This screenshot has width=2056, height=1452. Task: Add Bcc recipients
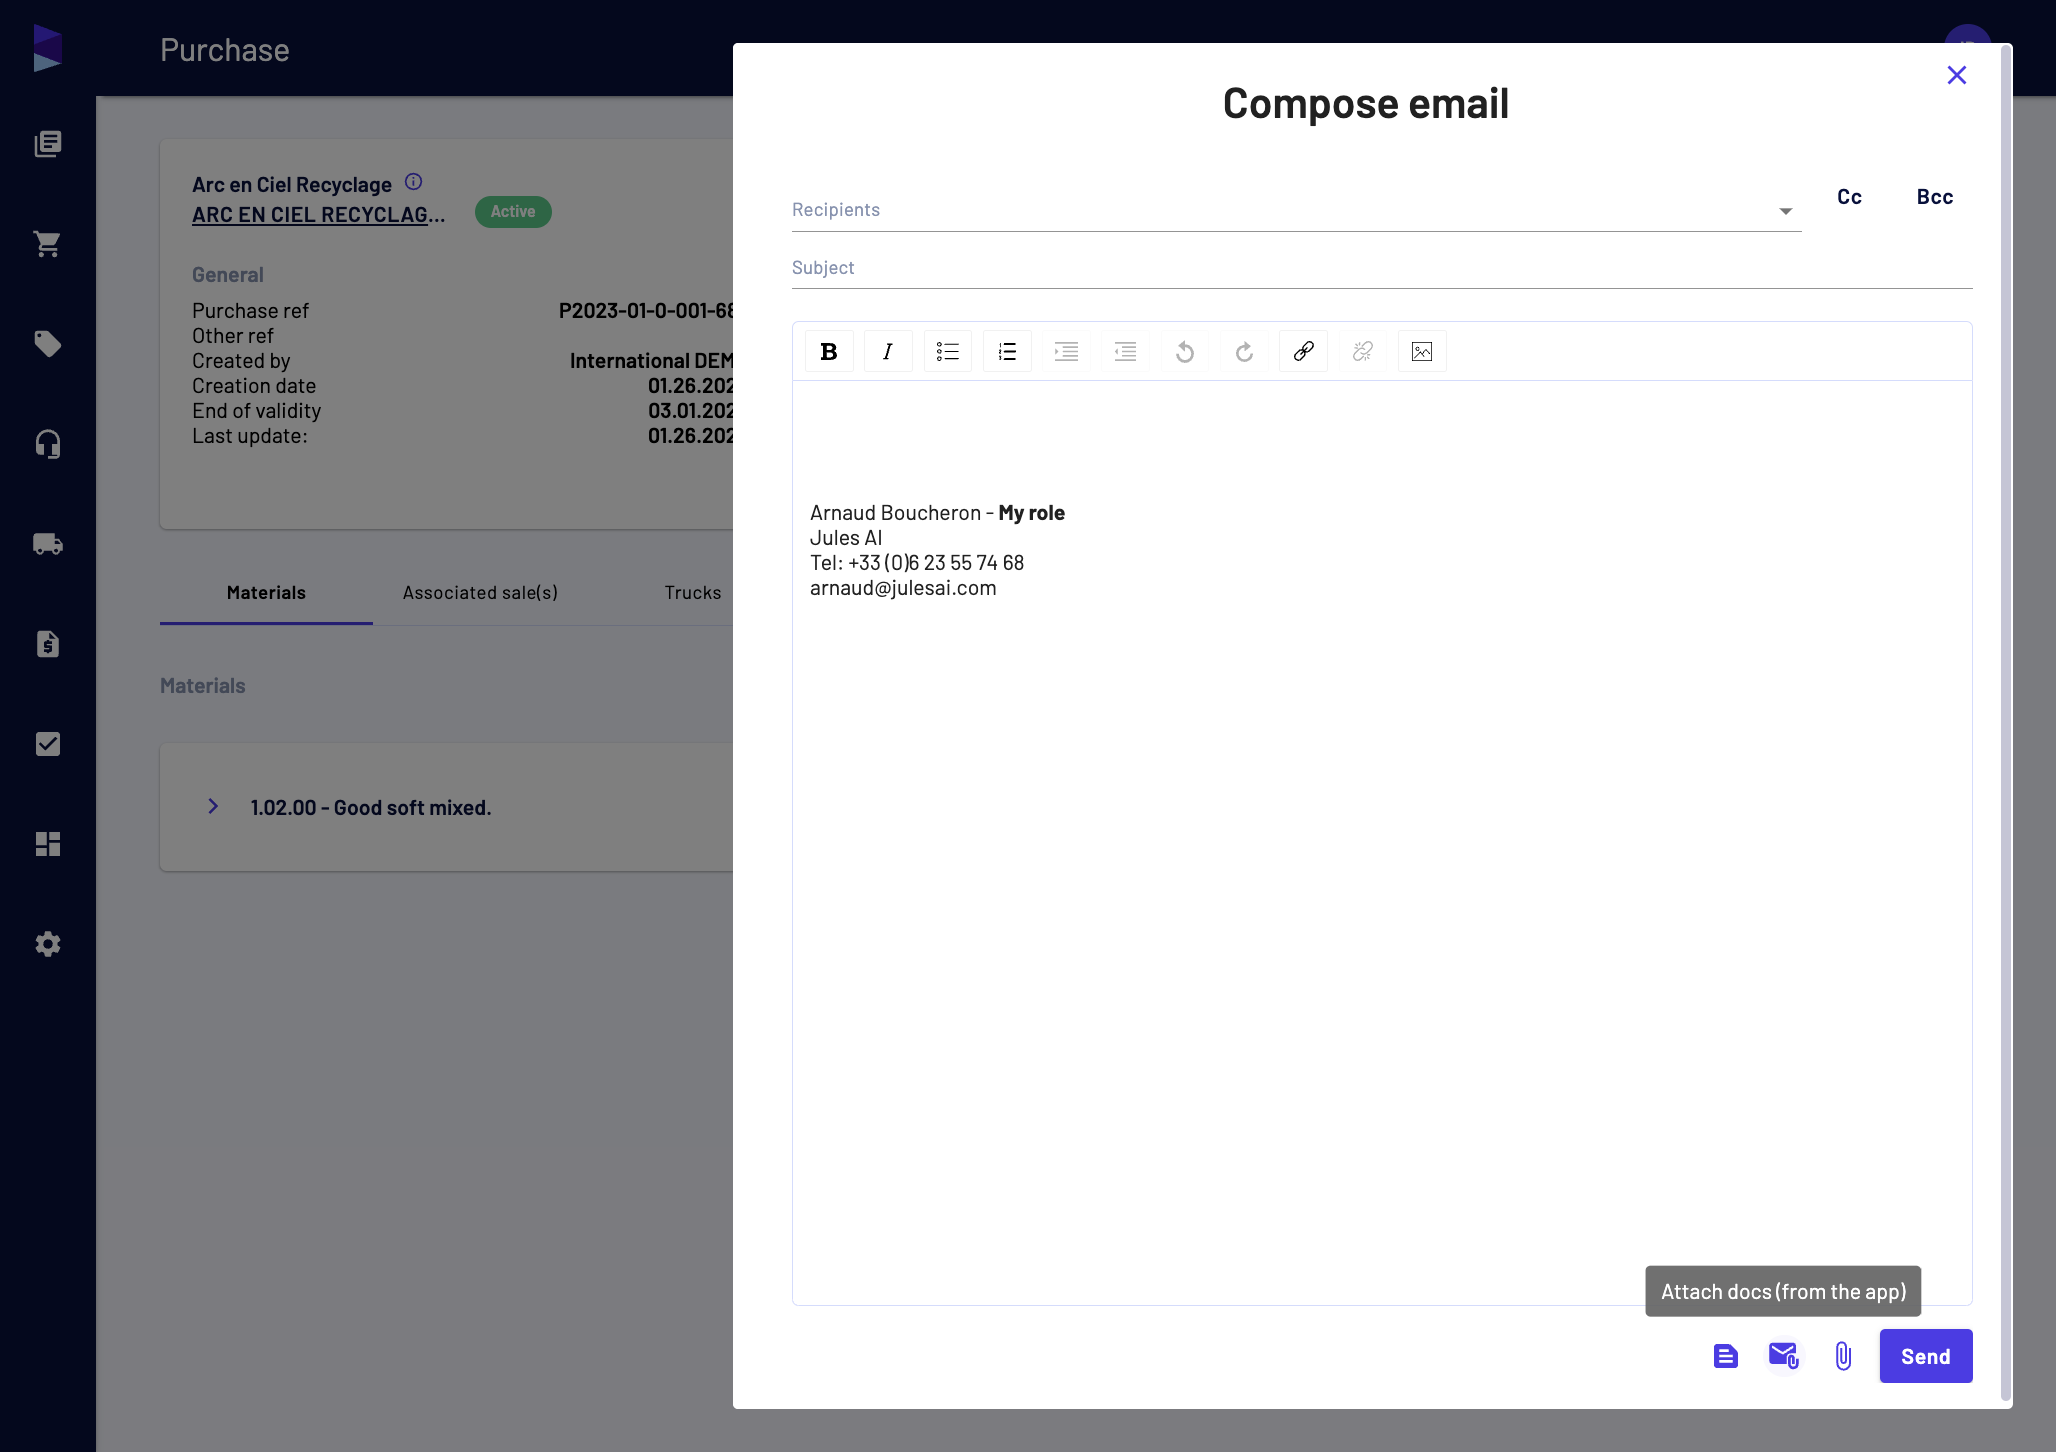pos(1935,197)
